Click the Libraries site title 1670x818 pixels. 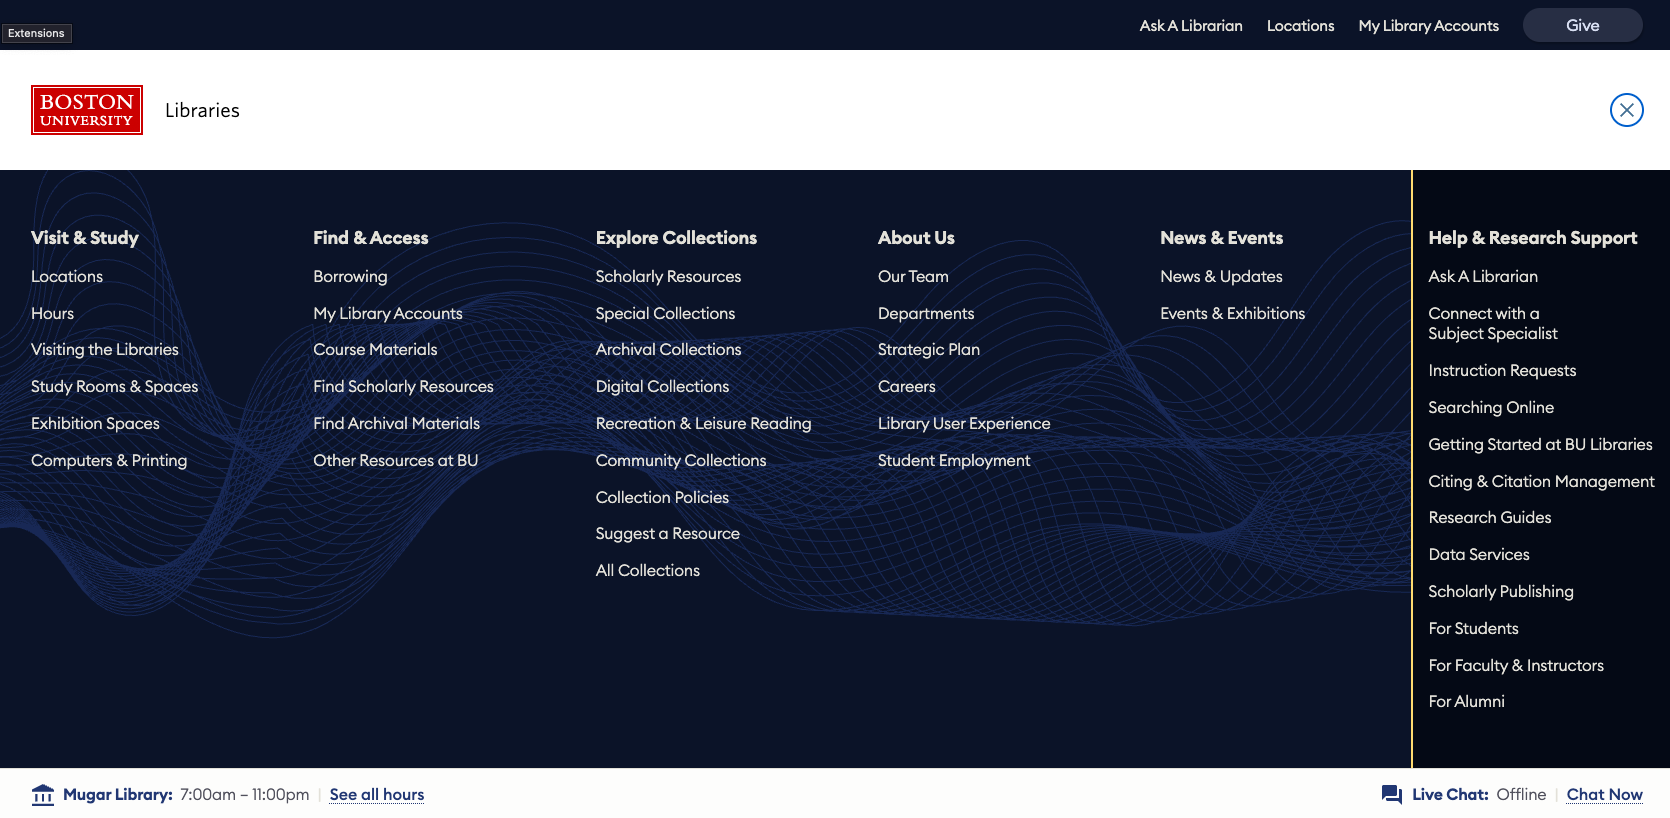point(202,110)
